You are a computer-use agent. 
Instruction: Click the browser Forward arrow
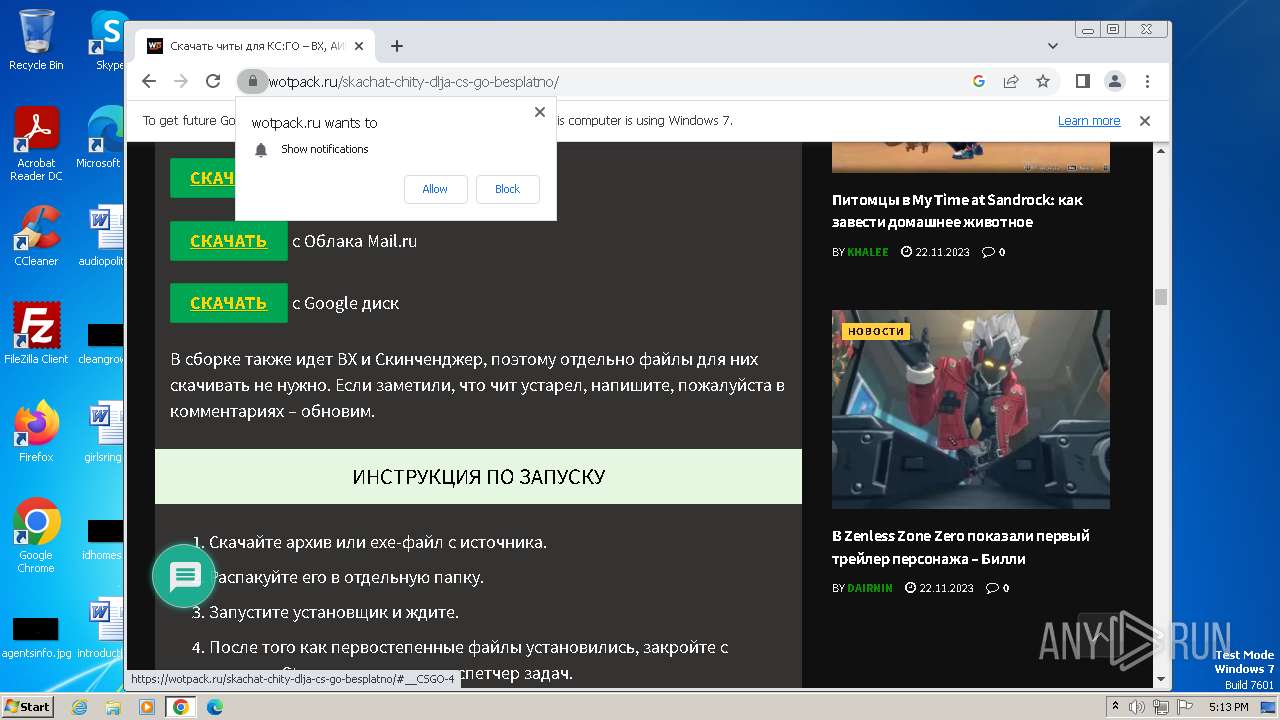[181, 81]
